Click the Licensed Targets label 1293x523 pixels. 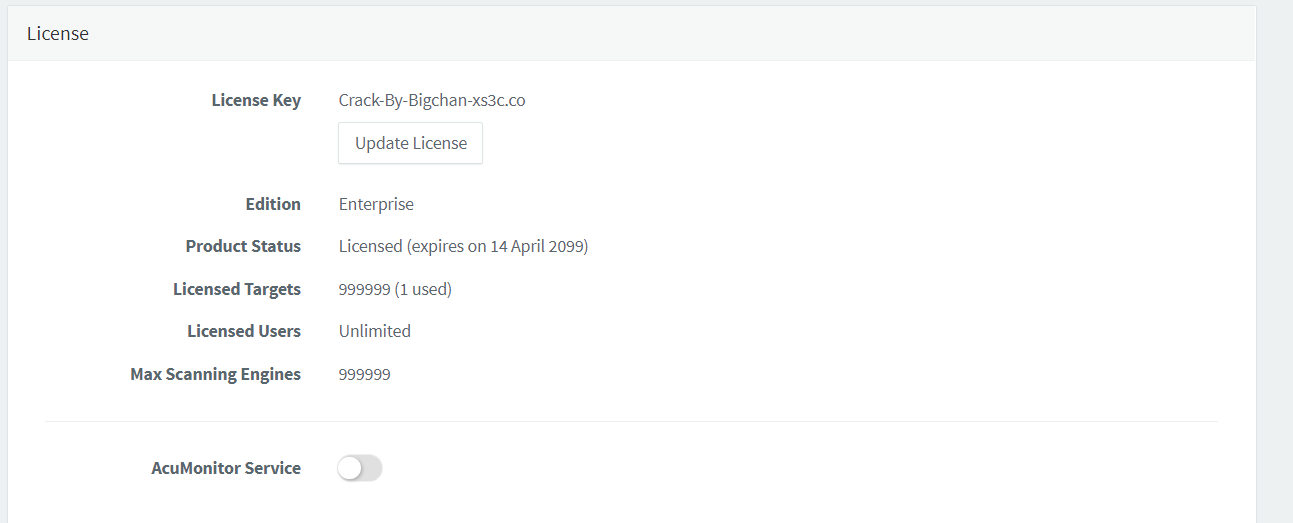[237, 289]
